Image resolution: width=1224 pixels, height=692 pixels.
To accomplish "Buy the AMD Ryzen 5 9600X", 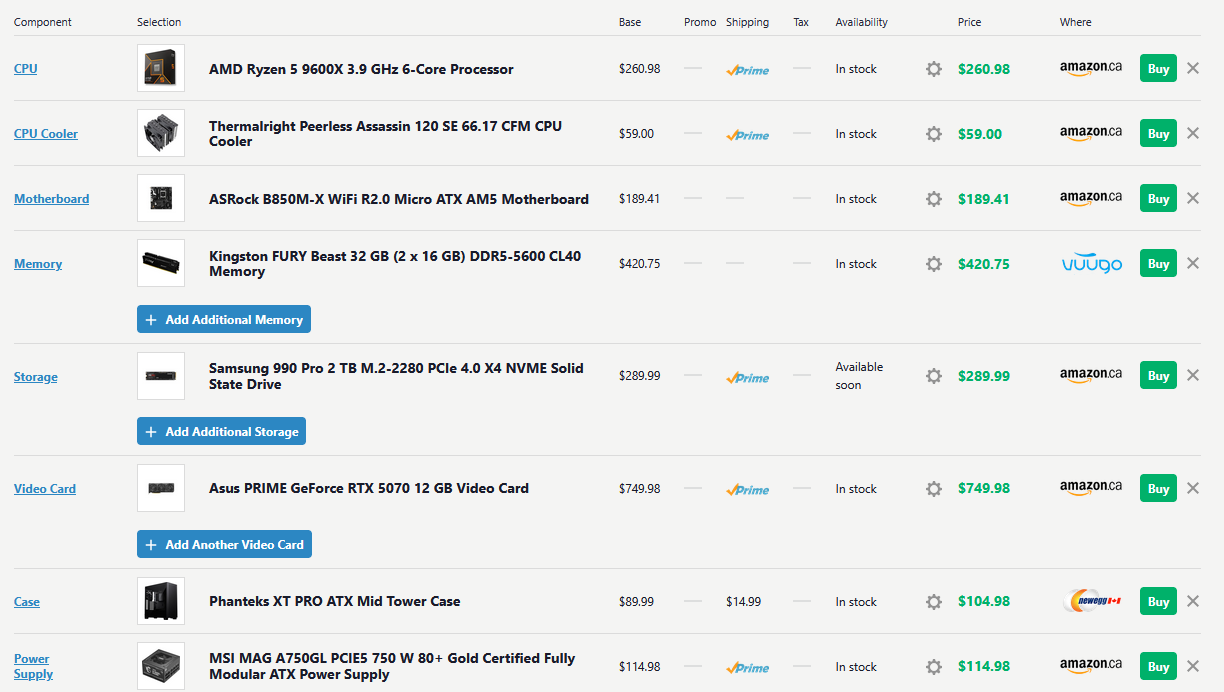I will click(x=1158, y=69).
